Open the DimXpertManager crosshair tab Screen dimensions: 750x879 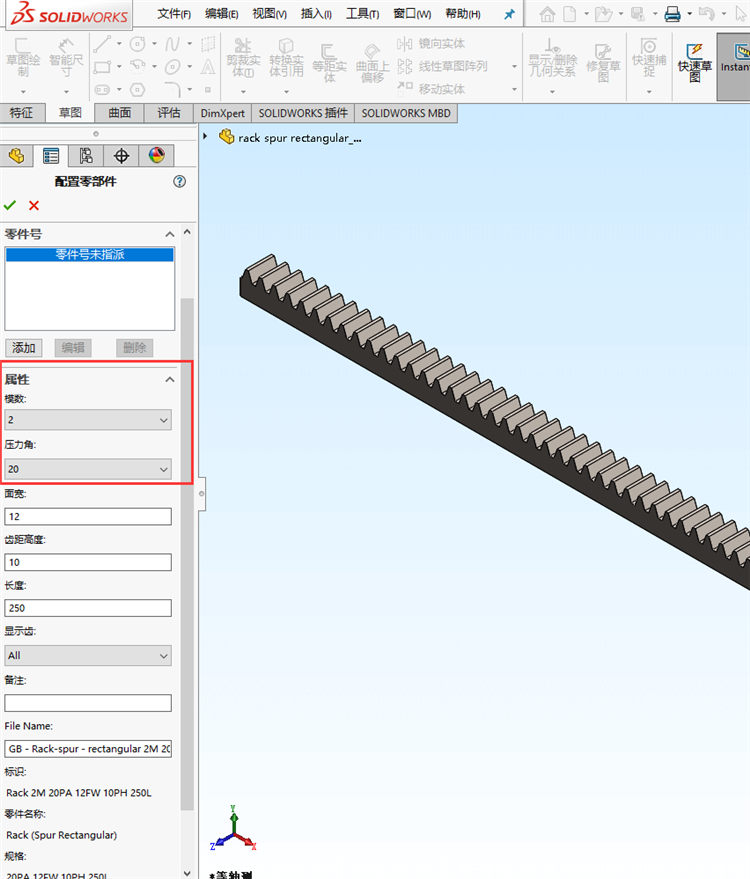(121, 155)
